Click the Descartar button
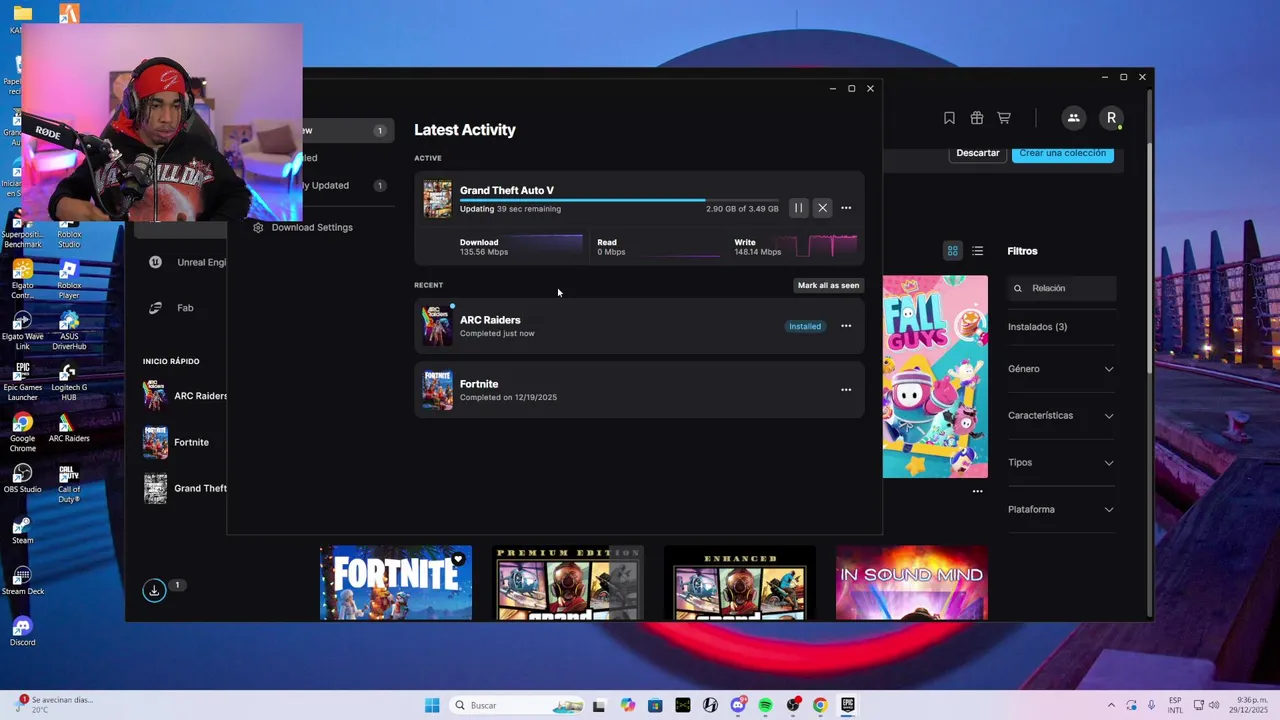Screen dimensions: 1280x720 click(978, 153)
